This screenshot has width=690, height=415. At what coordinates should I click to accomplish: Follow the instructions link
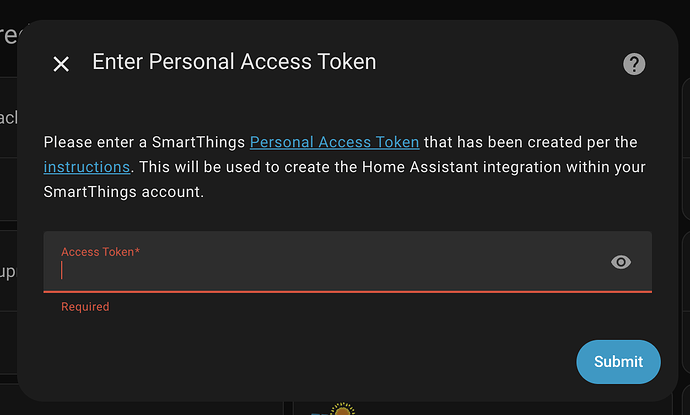pyautogui.click(x=87, y=167)
